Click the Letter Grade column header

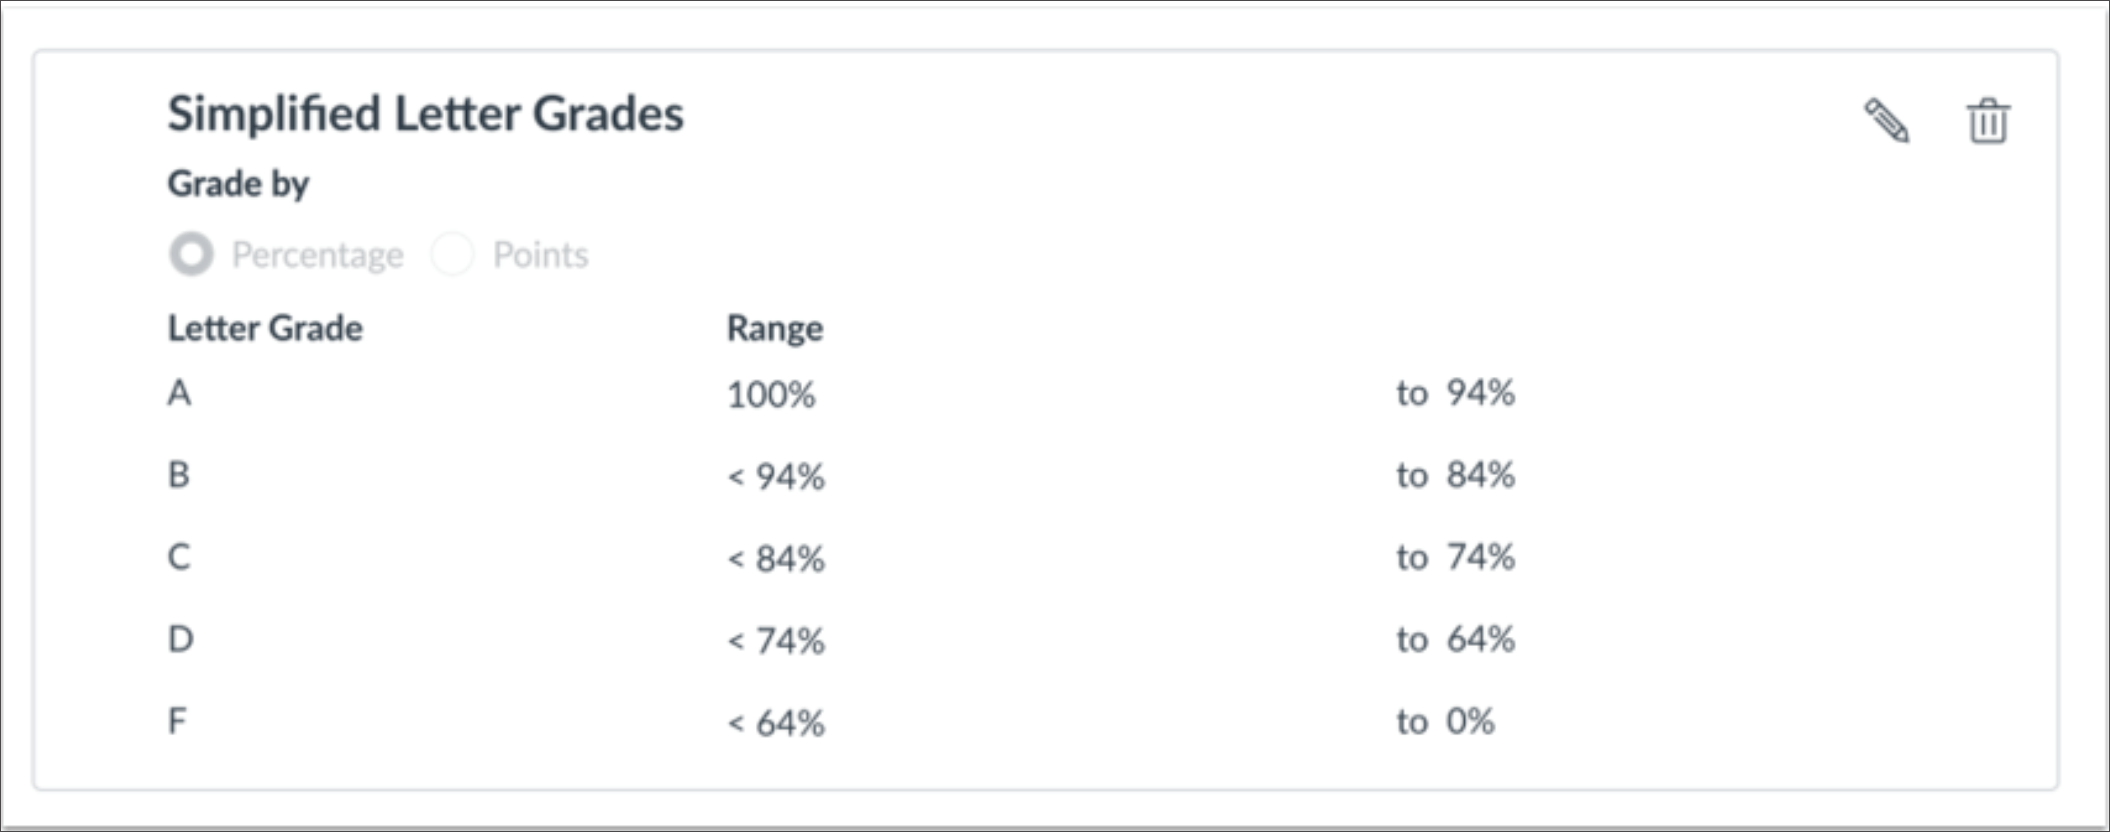click(x=265, y=328)
